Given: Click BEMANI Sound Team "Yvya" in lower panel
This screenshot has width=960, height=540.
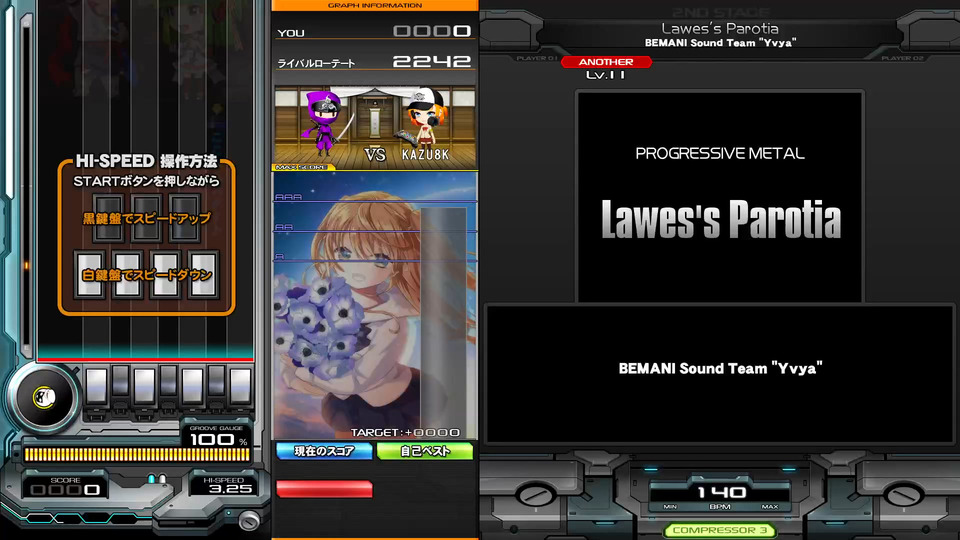Looking at the screenshot, I should pos(720,369).
